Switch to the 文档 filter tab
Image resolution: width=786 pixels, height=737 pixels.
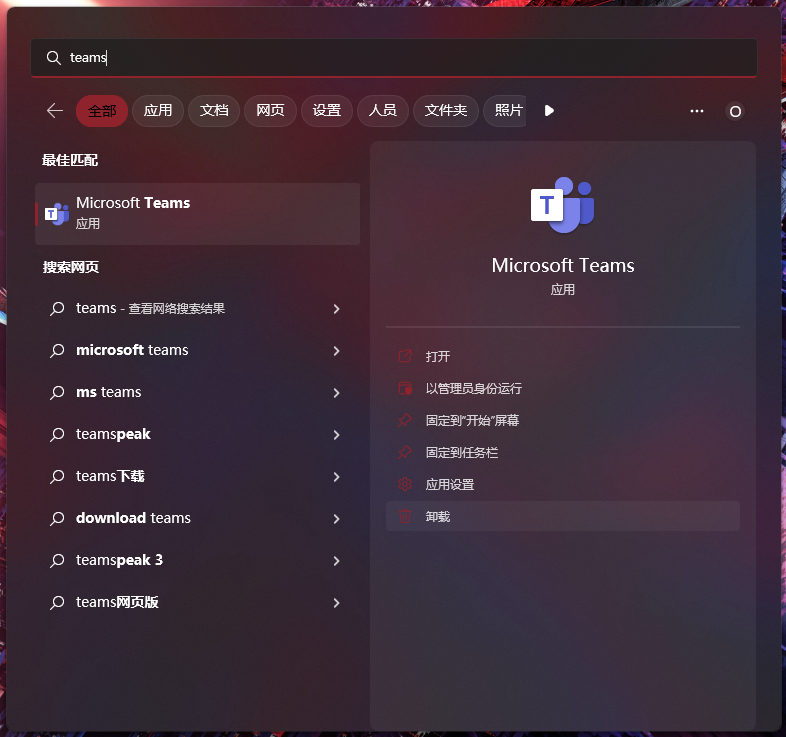click(214, 111)
